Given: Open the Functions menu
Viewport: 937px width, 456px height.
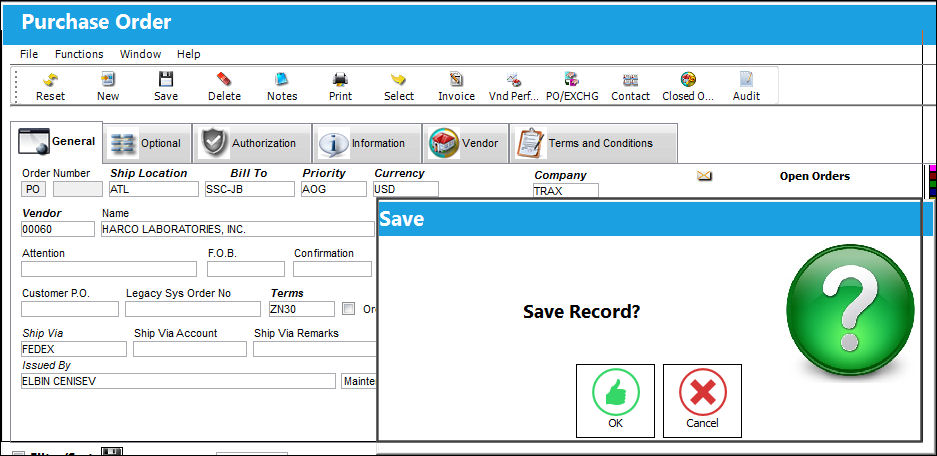Looking at the screenshot, I should point(79,54).
